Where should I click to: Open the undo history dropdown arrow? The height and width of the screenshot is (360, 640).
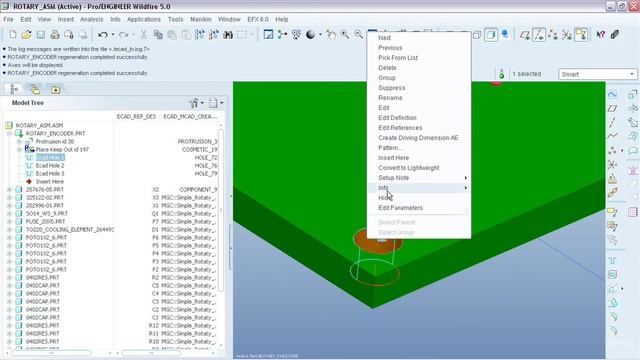click(113, 35)
